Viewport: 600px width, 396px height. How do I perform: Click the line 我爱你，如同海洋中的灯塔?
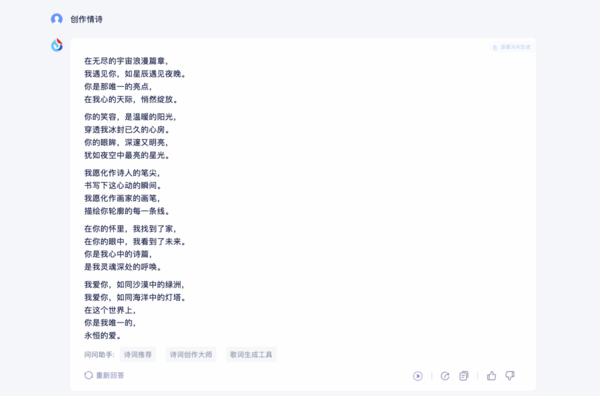coord(135,298)
